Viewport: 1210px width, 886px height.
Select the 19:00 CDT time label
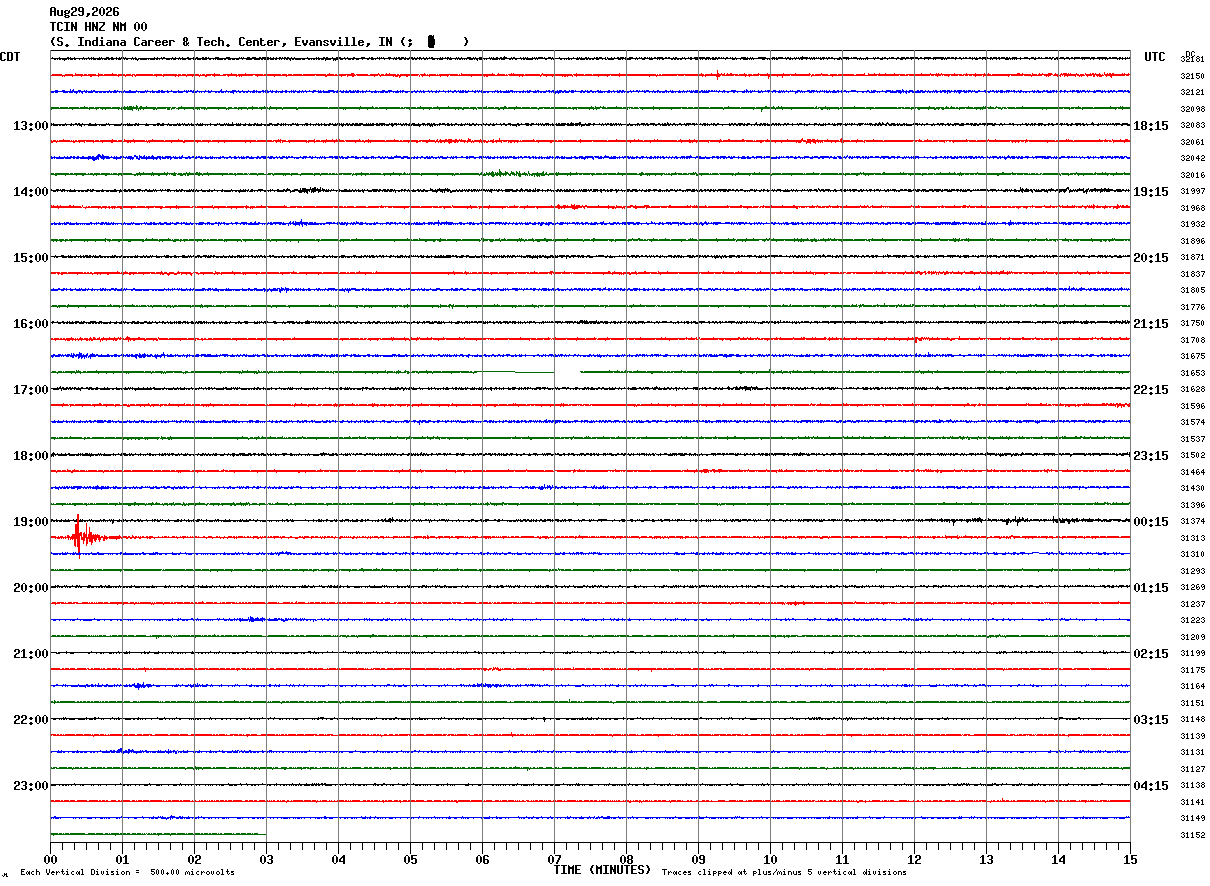[x=31, y=522]
